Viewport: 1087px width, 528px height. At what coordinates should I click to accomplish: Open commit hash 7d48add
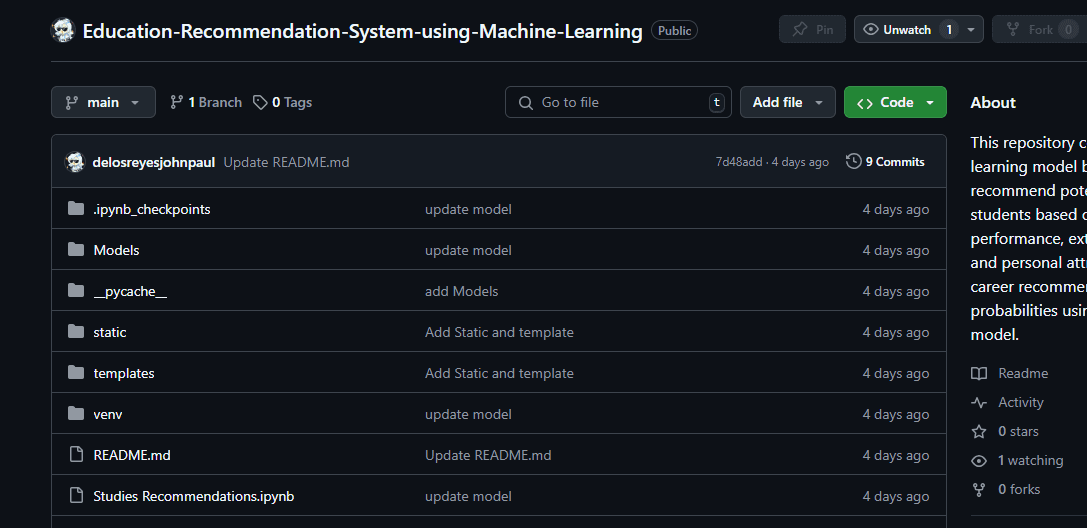pyautogui.click(x=738, y=162)
